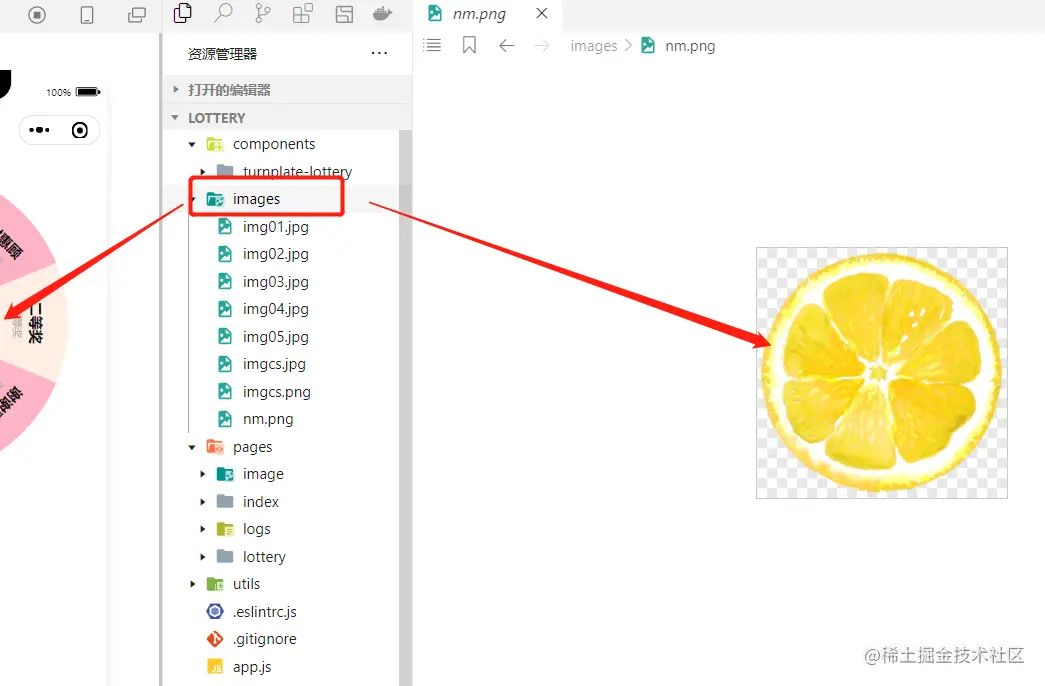Open the Docker whale icon
Screen dimensions: 1045x686
pos(383,13)
